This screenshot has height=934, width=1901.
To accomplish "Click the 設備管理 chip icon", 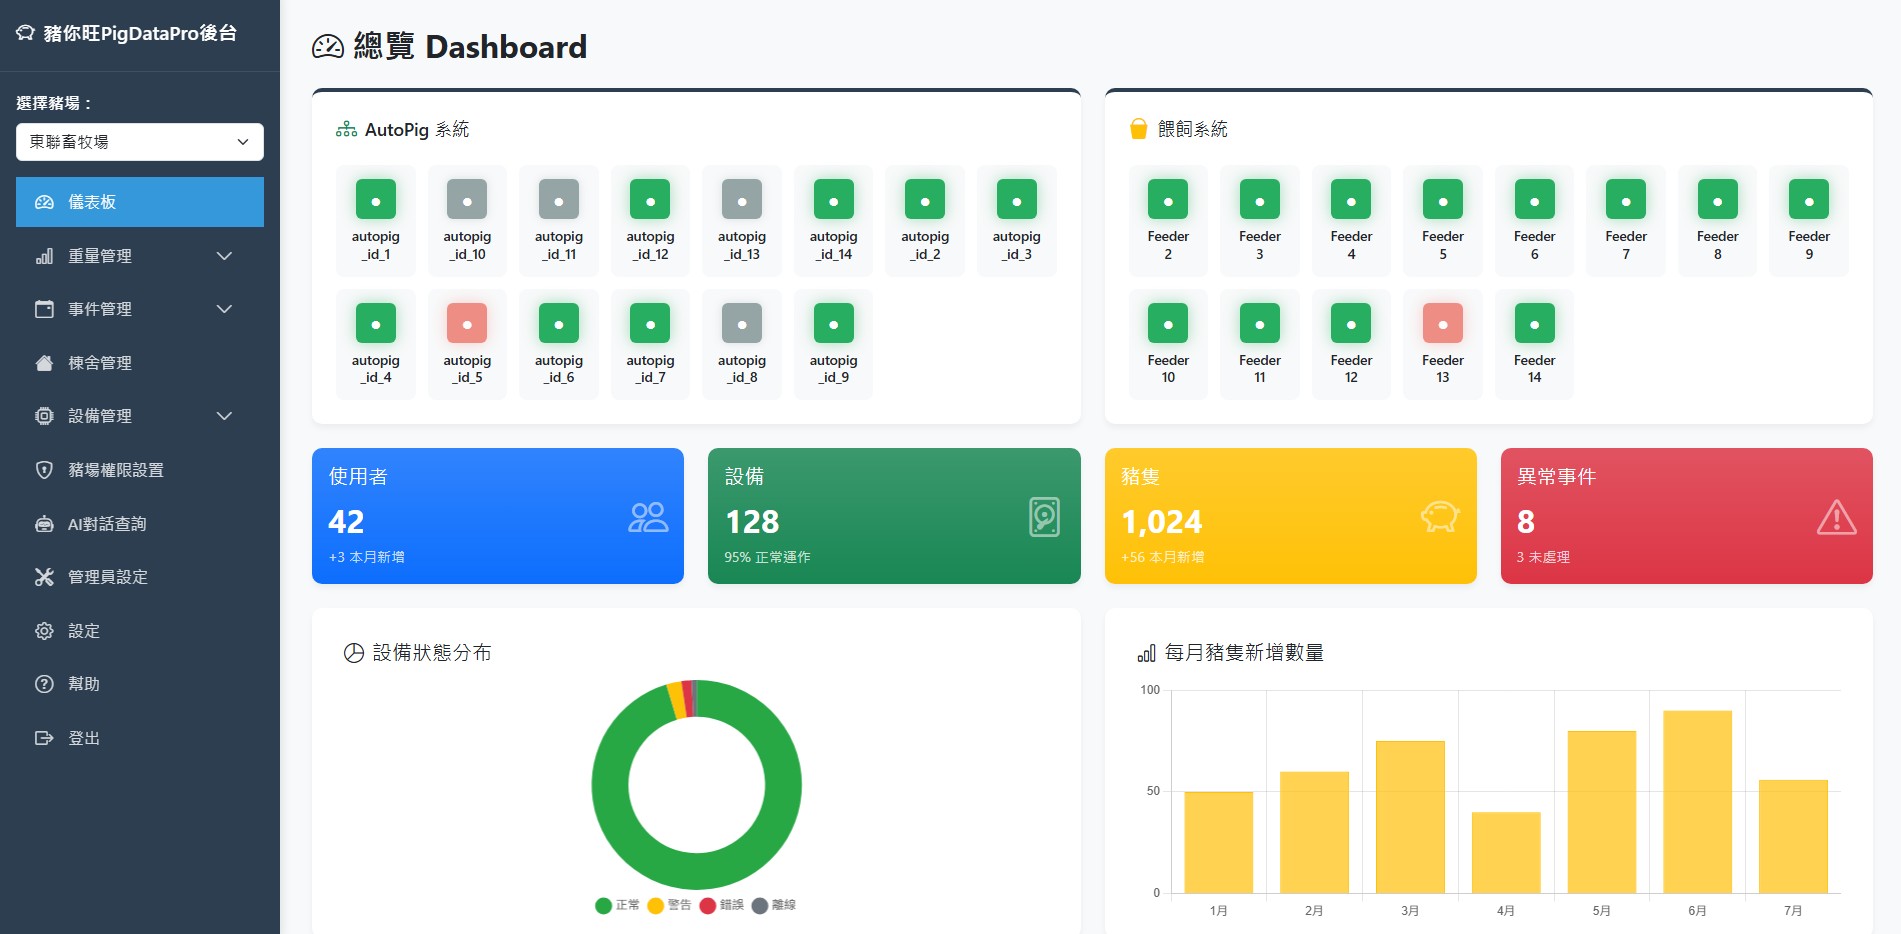I will coord(44,416).
